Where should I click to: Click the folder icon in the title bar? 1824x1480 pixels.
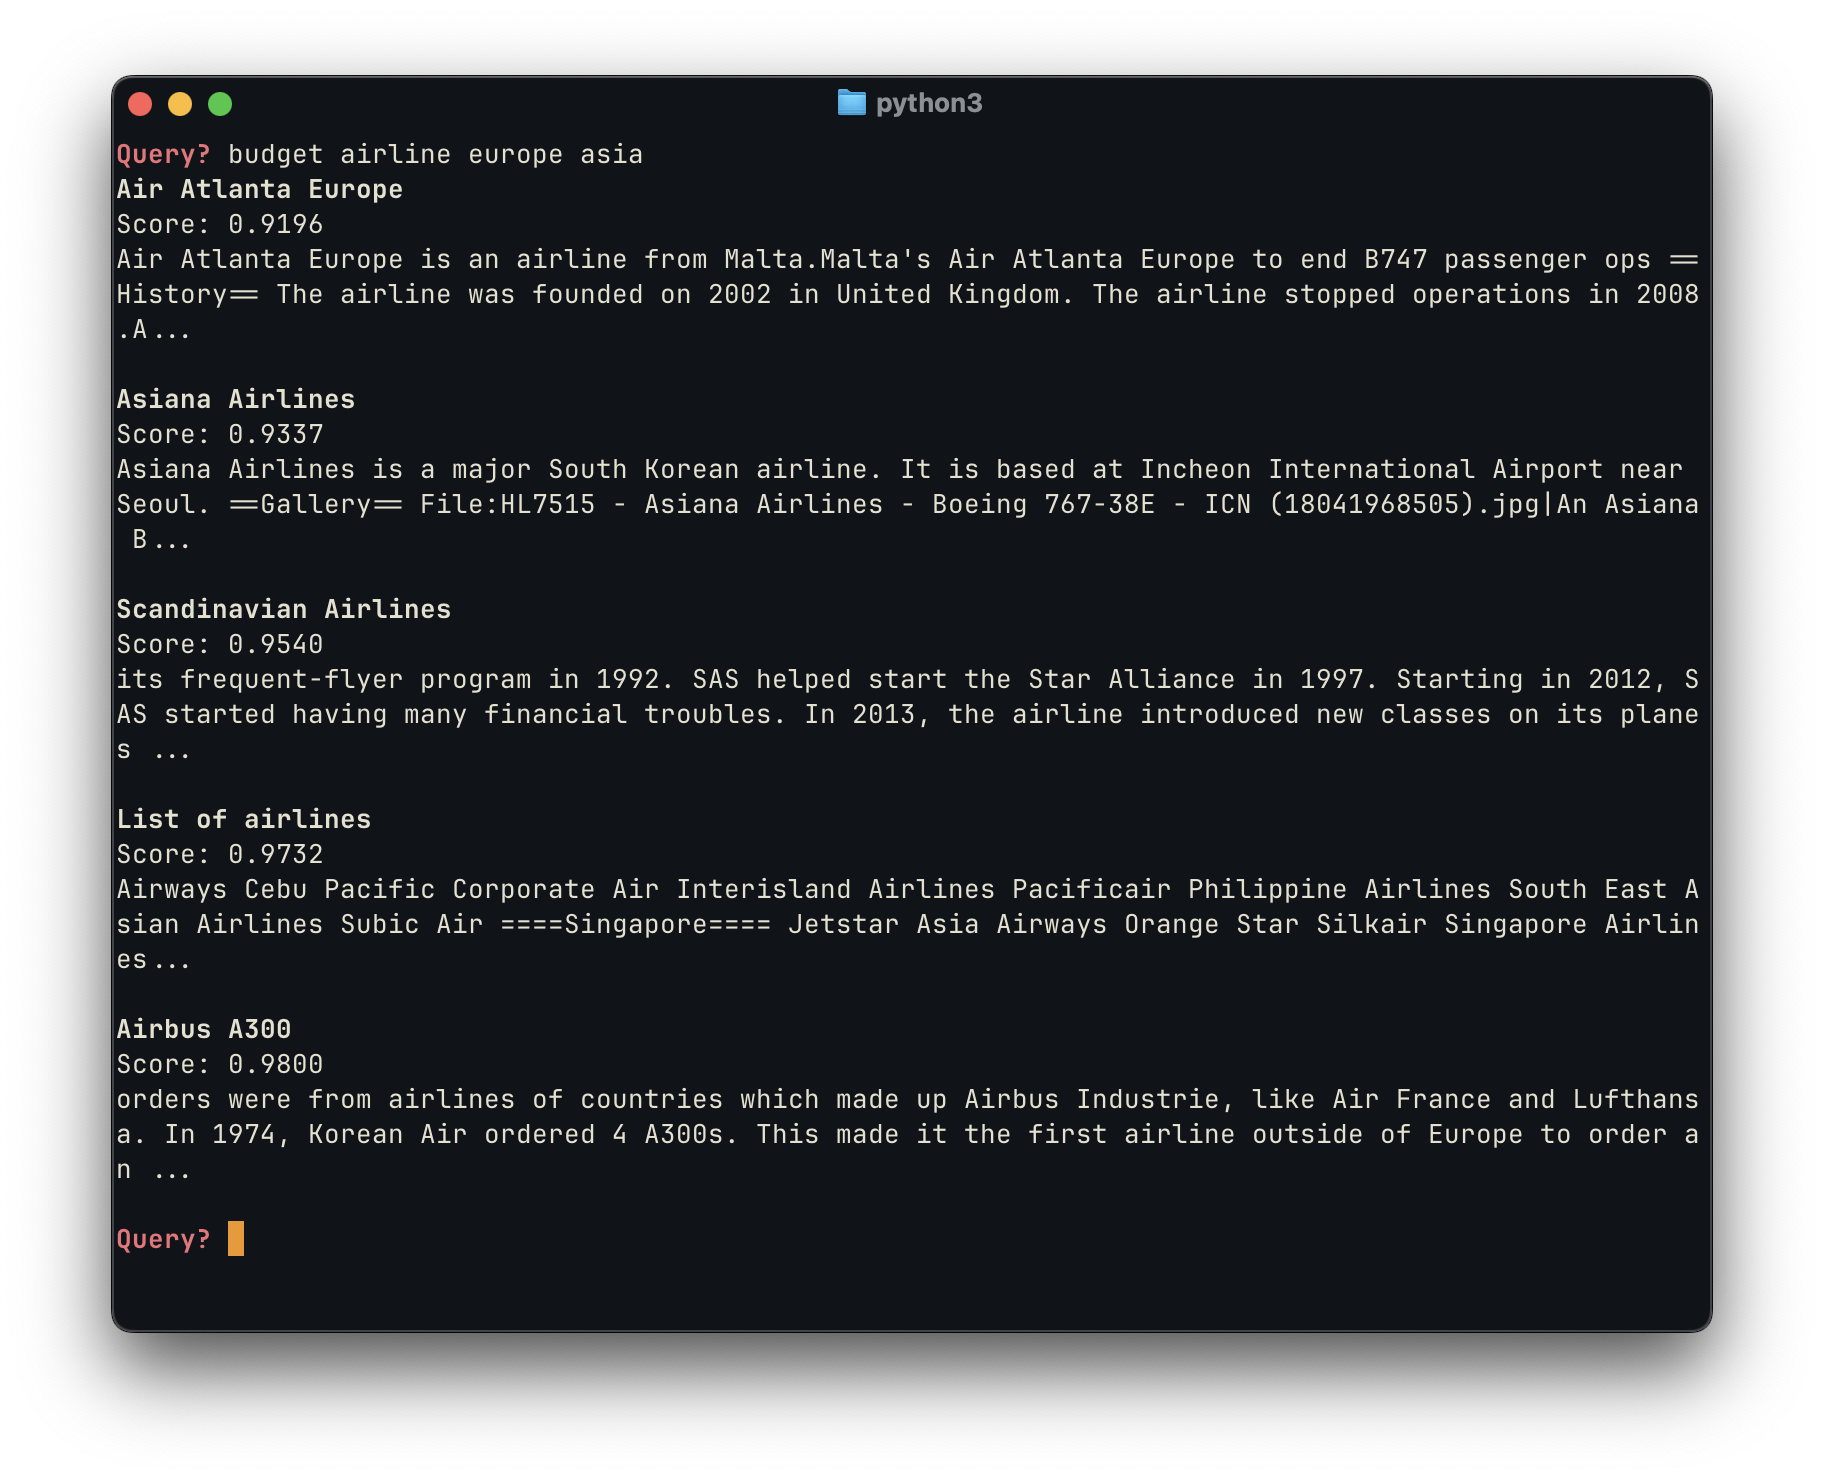pos(851,103)
